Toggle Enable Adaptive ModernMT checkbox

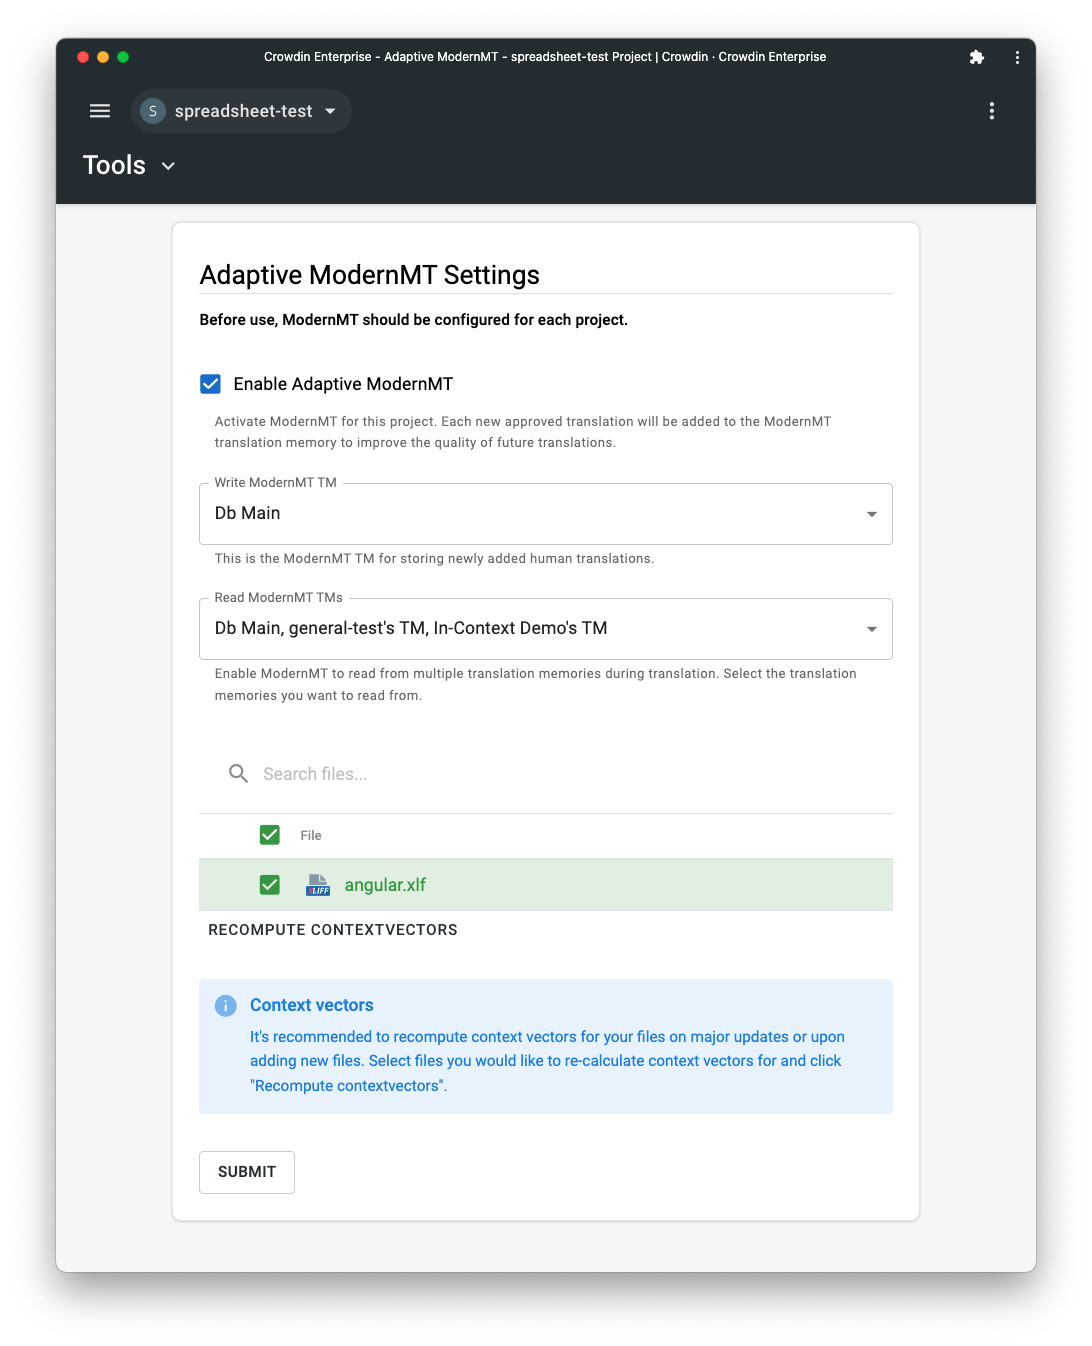pyautogui.click(x=211, y=384)
